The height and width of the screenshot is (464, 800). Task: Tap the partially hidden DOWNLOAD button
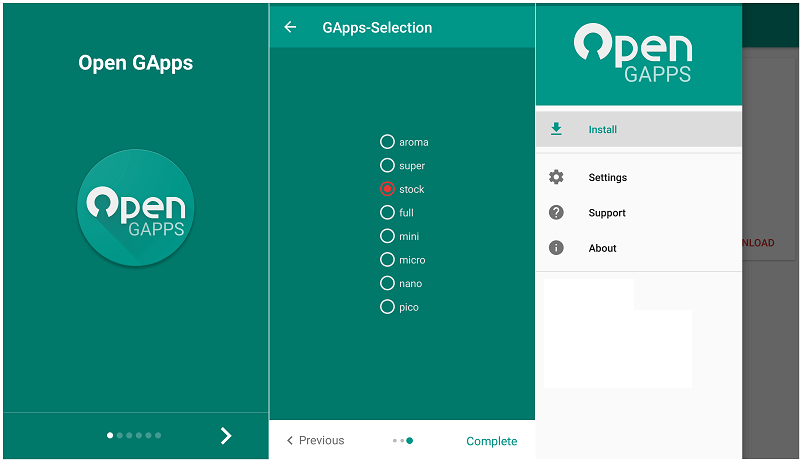point(758,243)
